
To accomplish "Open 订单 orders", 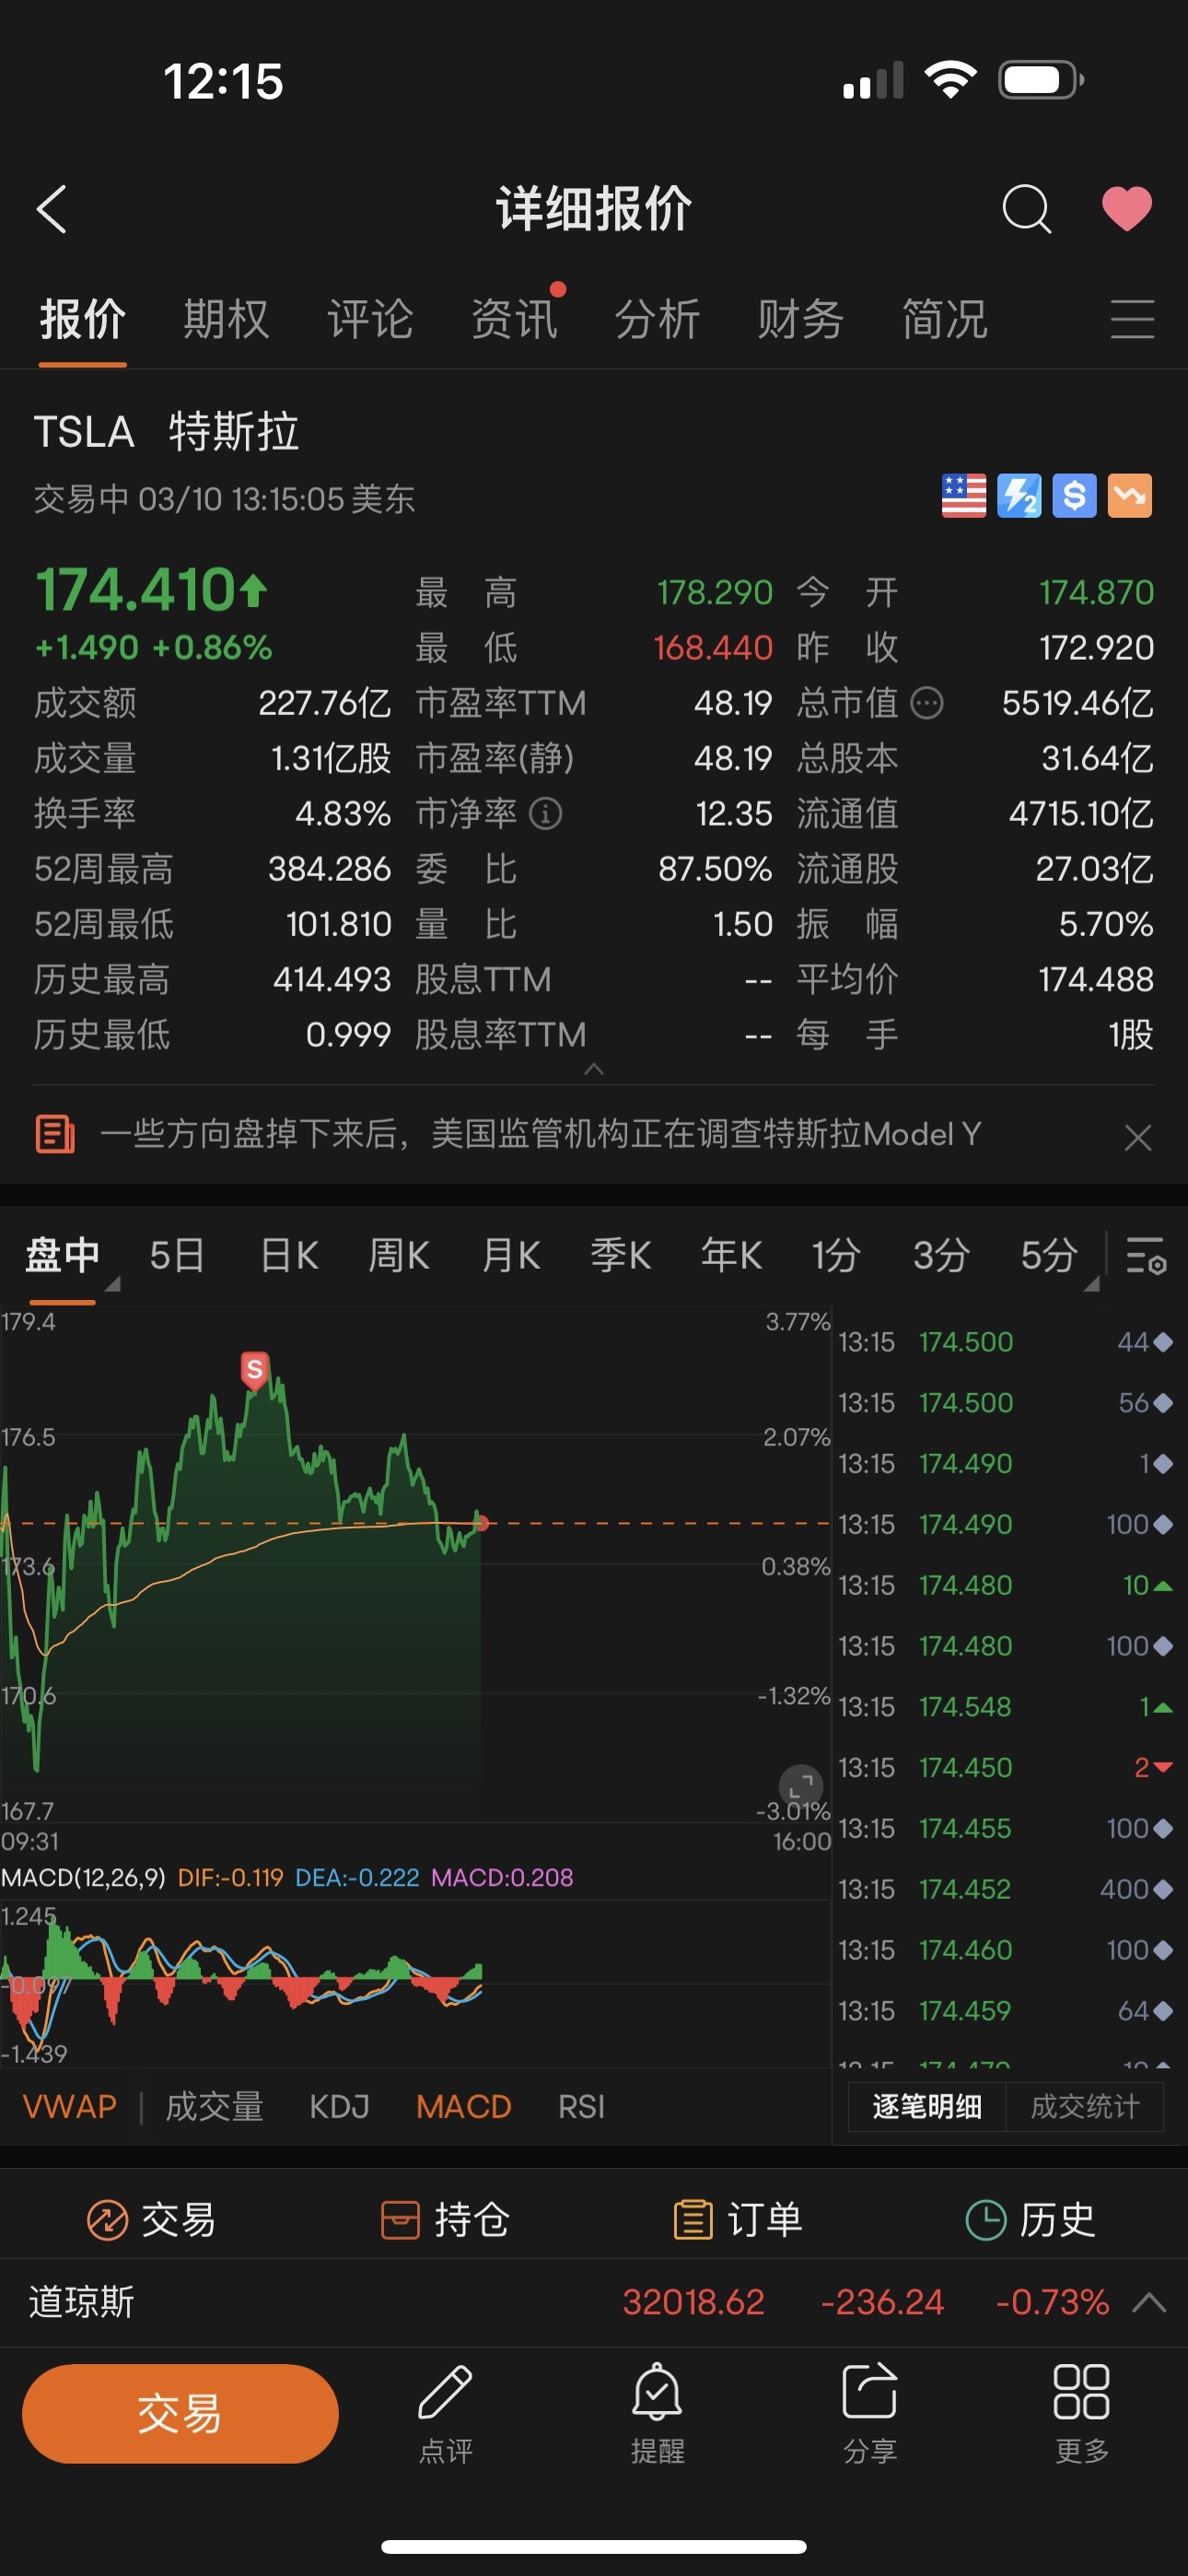I will tap(738, 2220).
